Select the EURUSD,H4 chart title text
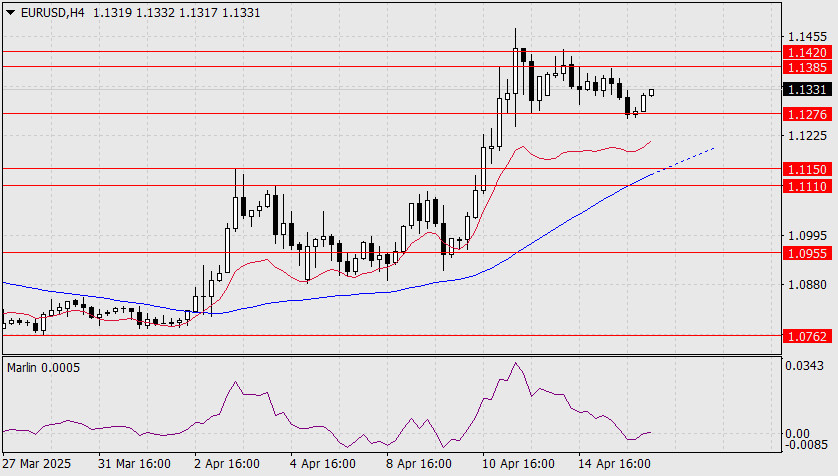The height and width of the screenshot is (476, 838). pyautogui.click(x=52, y=12)
